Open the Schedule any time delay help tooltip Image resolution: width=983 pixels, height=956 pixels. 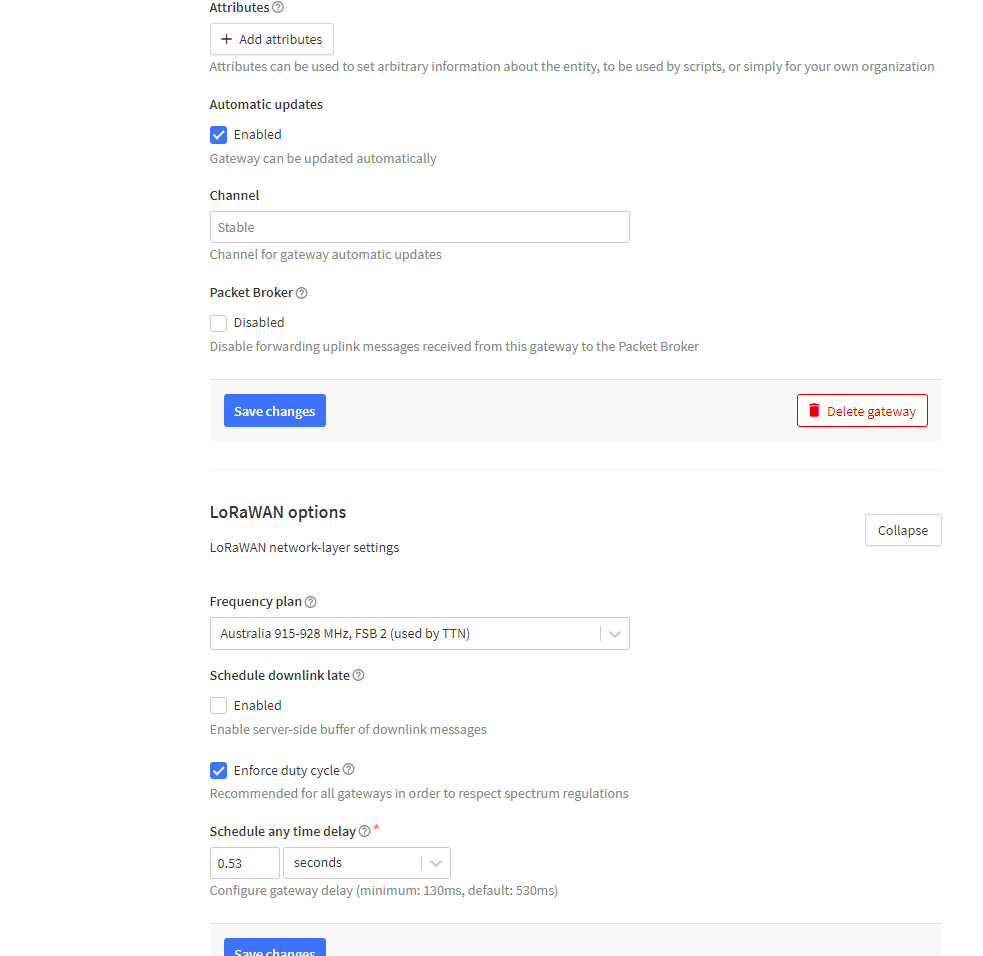click(362, 830)
